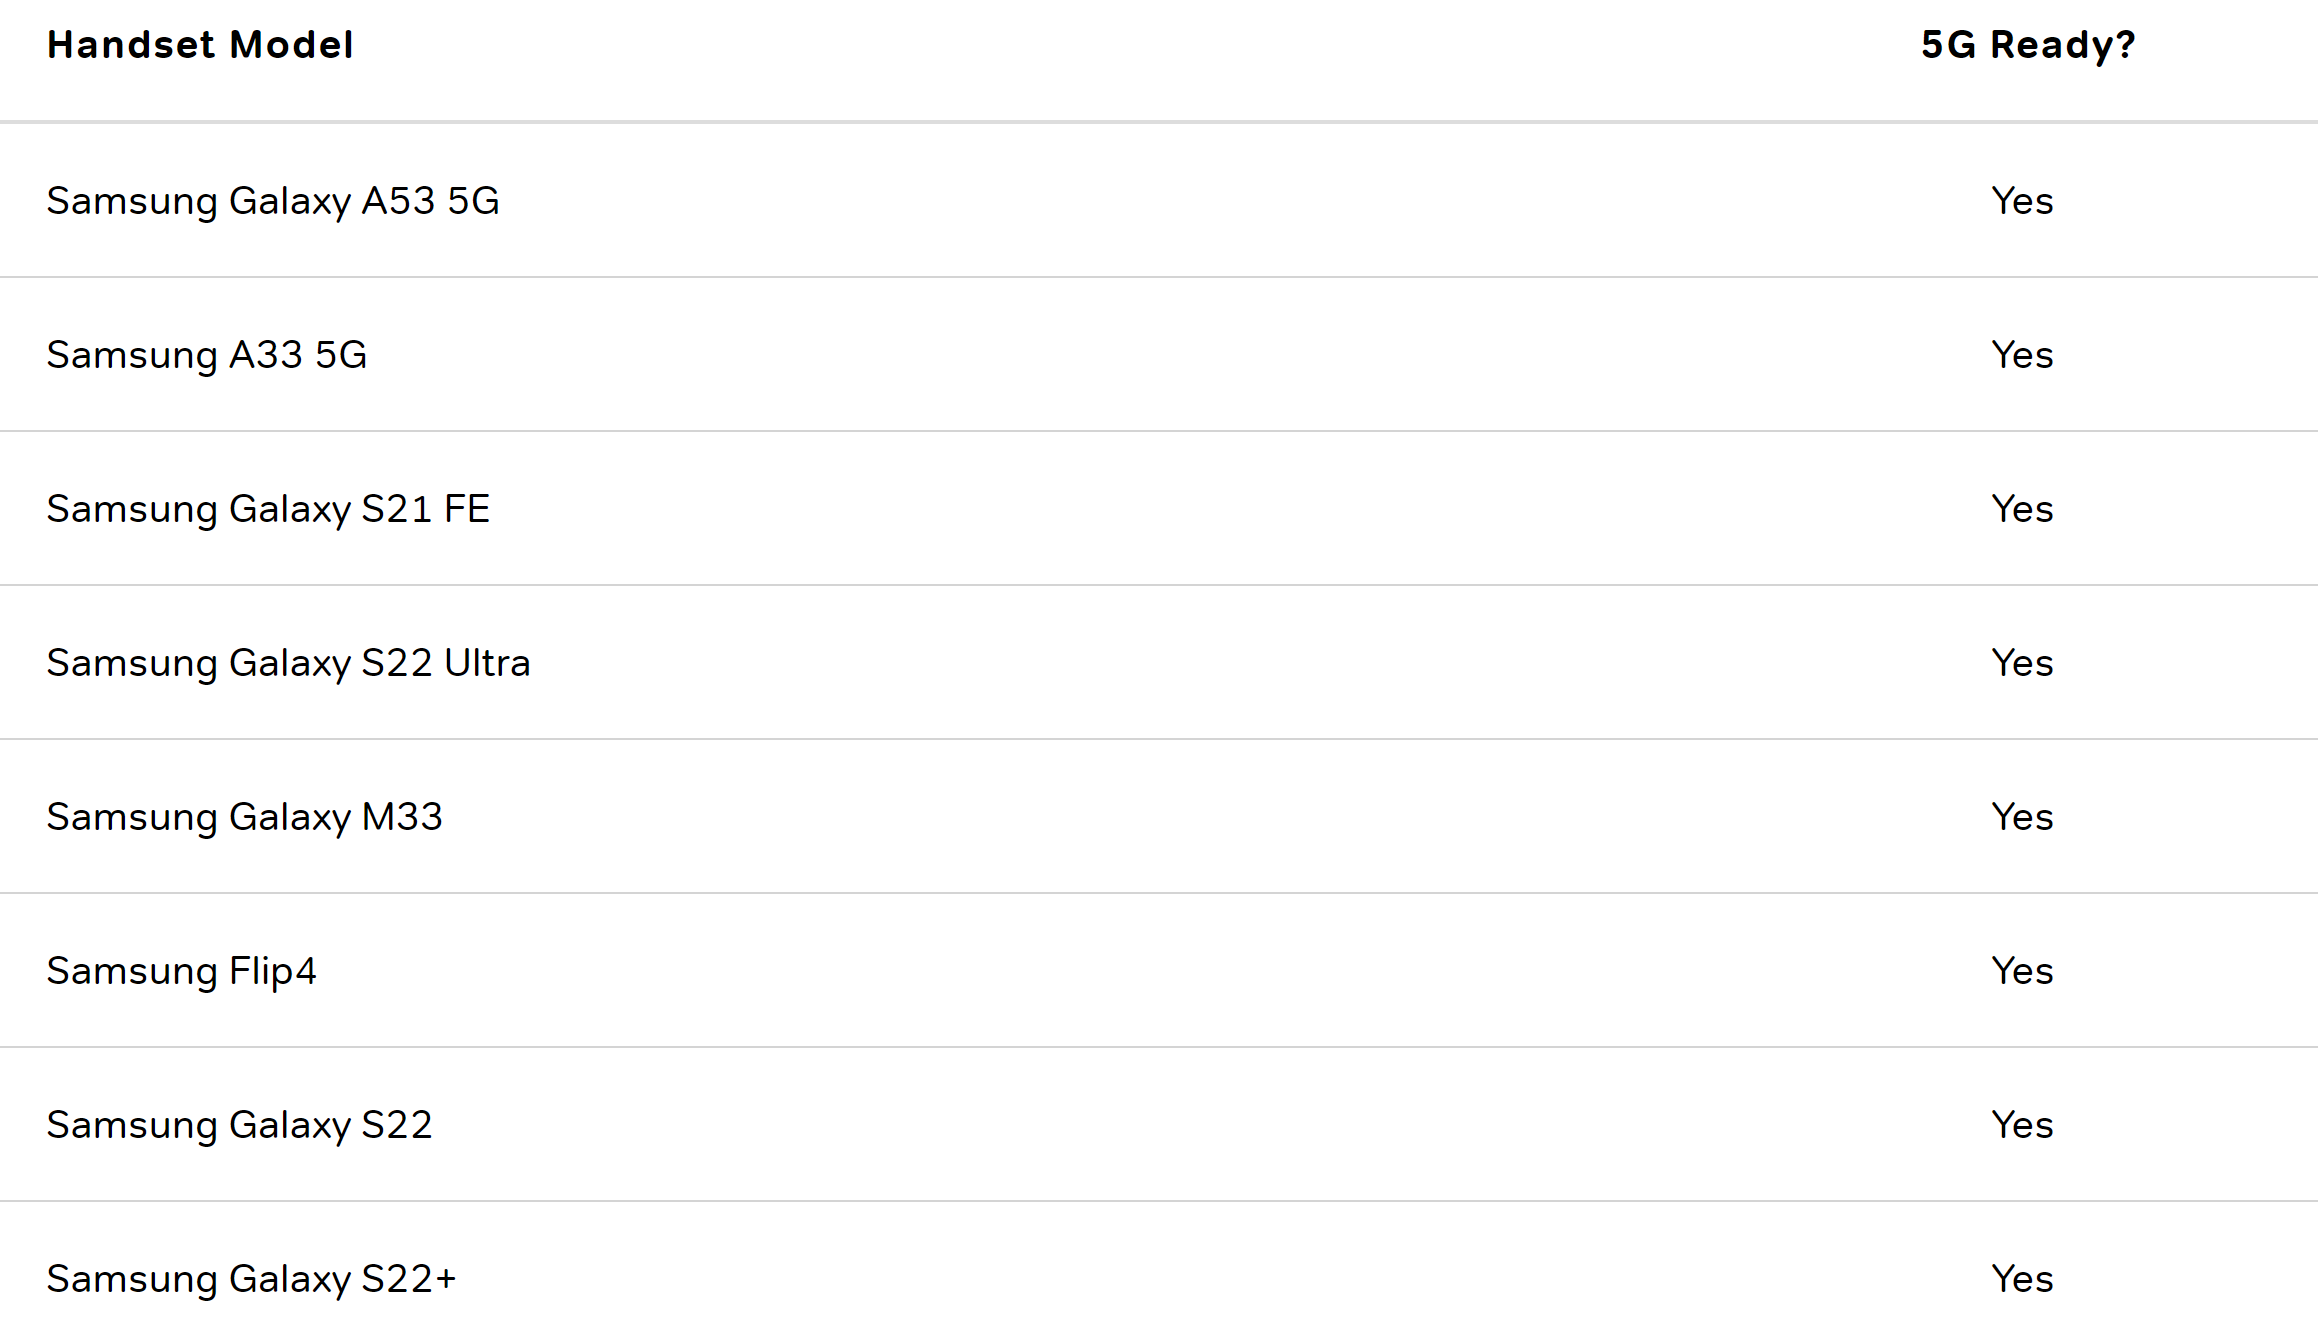Click the 5G Ready? column header

tap(2028, 45)
